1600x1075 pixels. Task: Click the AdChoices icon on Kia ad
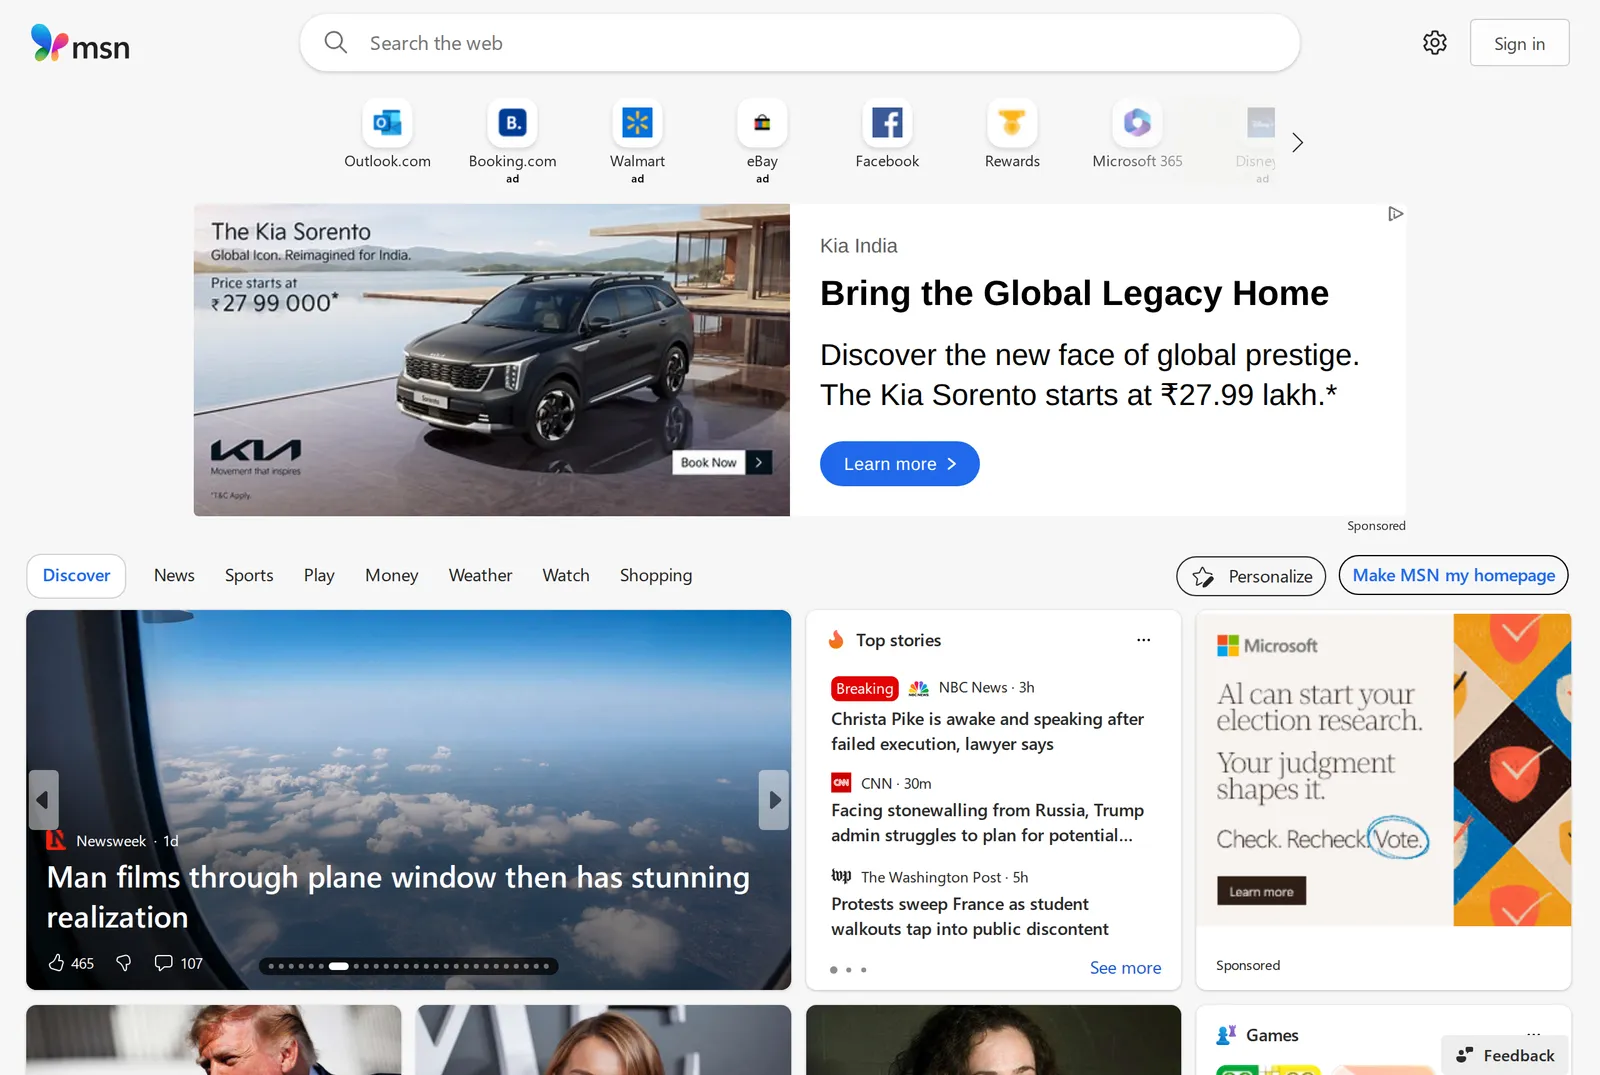pos(1395,214)
